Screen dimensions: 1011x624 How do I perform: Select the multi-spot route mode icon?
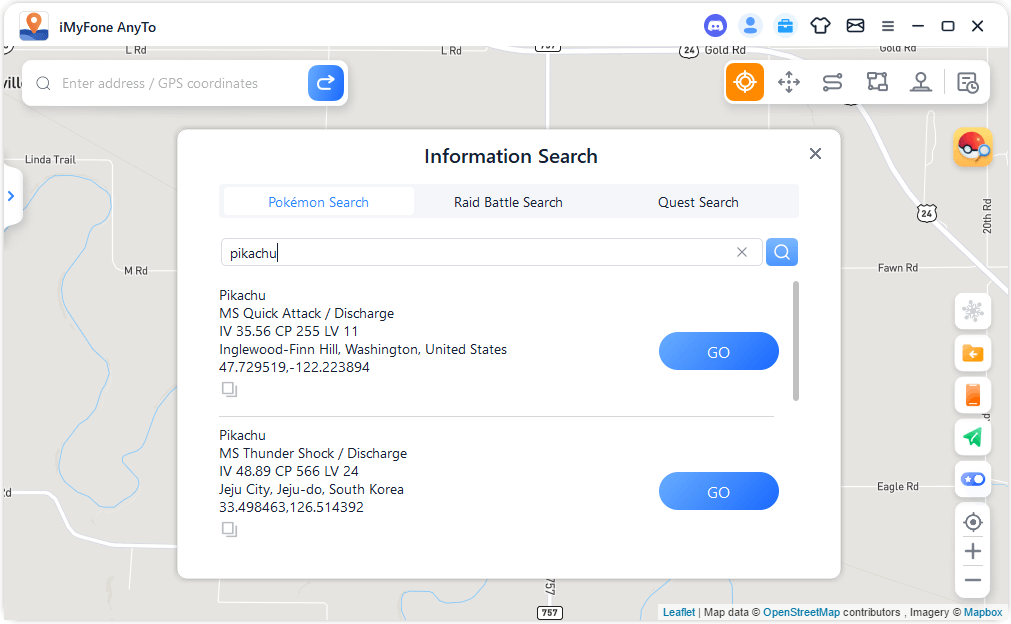tap(877, 82)
